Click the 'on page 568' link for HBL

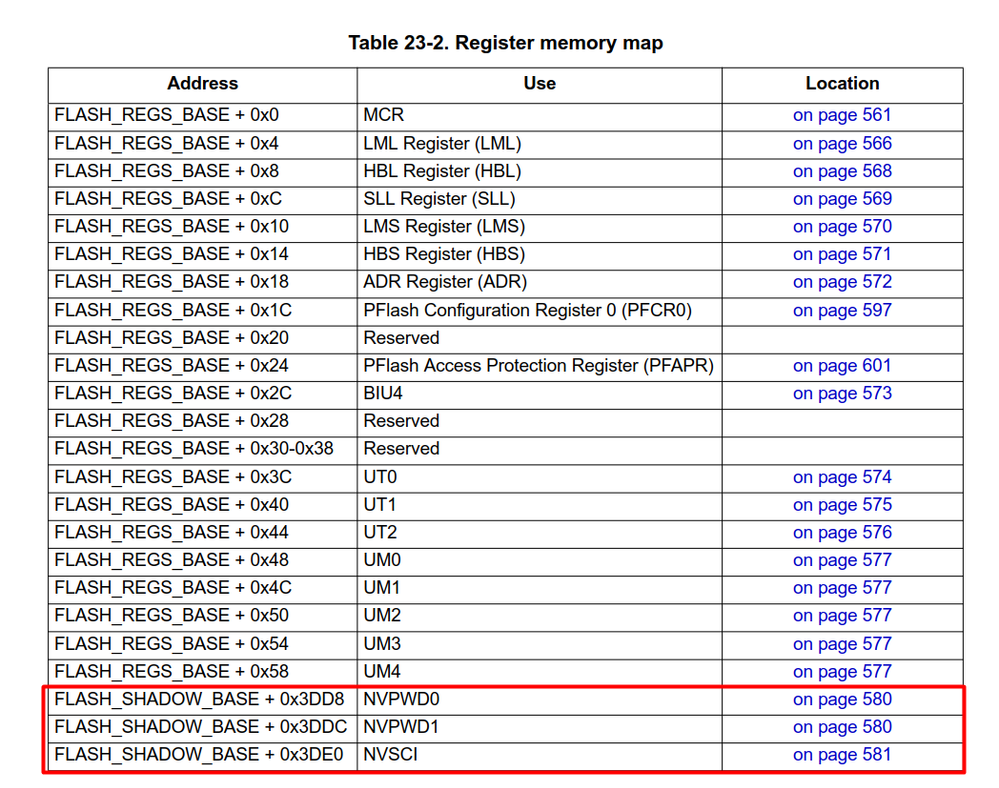tap(842, 171)
